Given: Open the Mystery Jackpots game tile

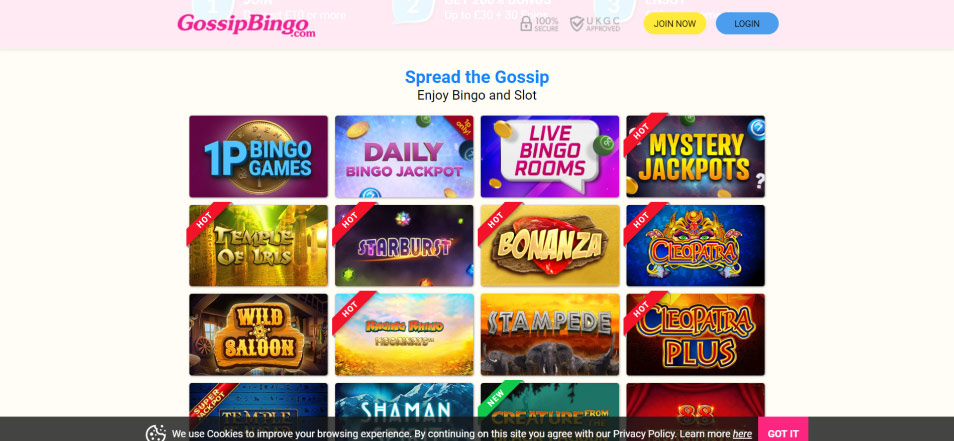Looking at the screenshot, I should click(x=695, y=156).
